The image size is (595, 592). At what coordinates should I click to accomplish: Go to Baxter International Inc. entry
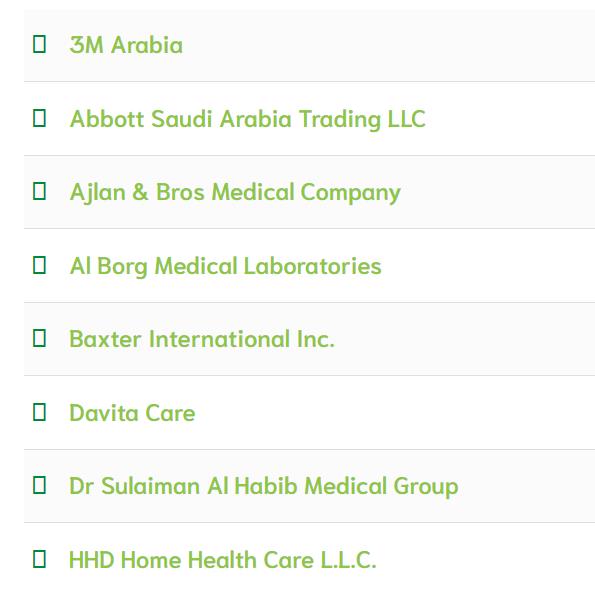pos(202,339)
